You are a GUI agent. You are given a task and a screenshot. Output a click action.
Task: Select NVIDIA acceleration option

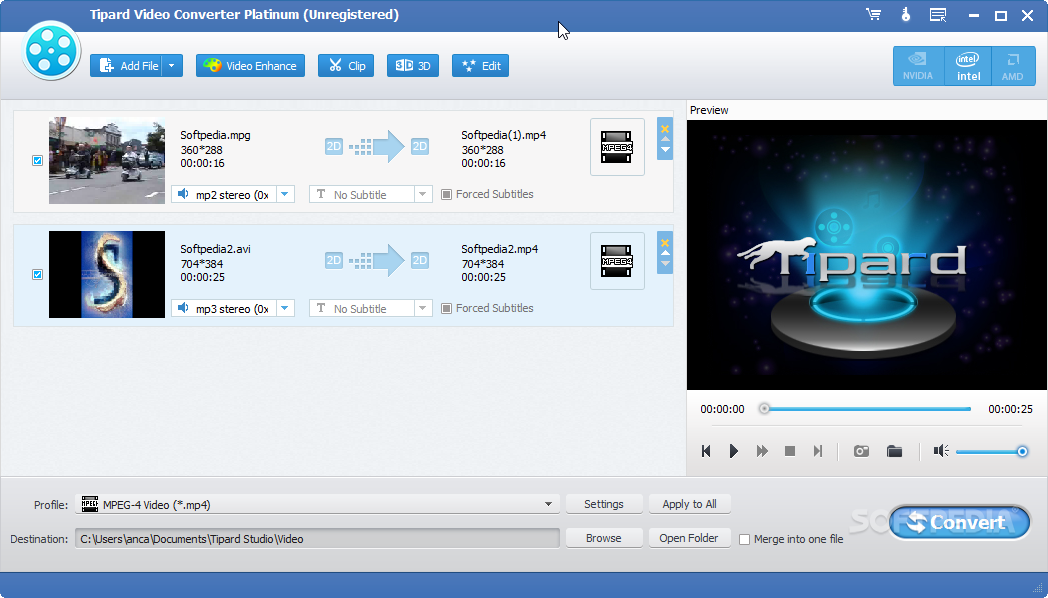[x=918, y=66]
